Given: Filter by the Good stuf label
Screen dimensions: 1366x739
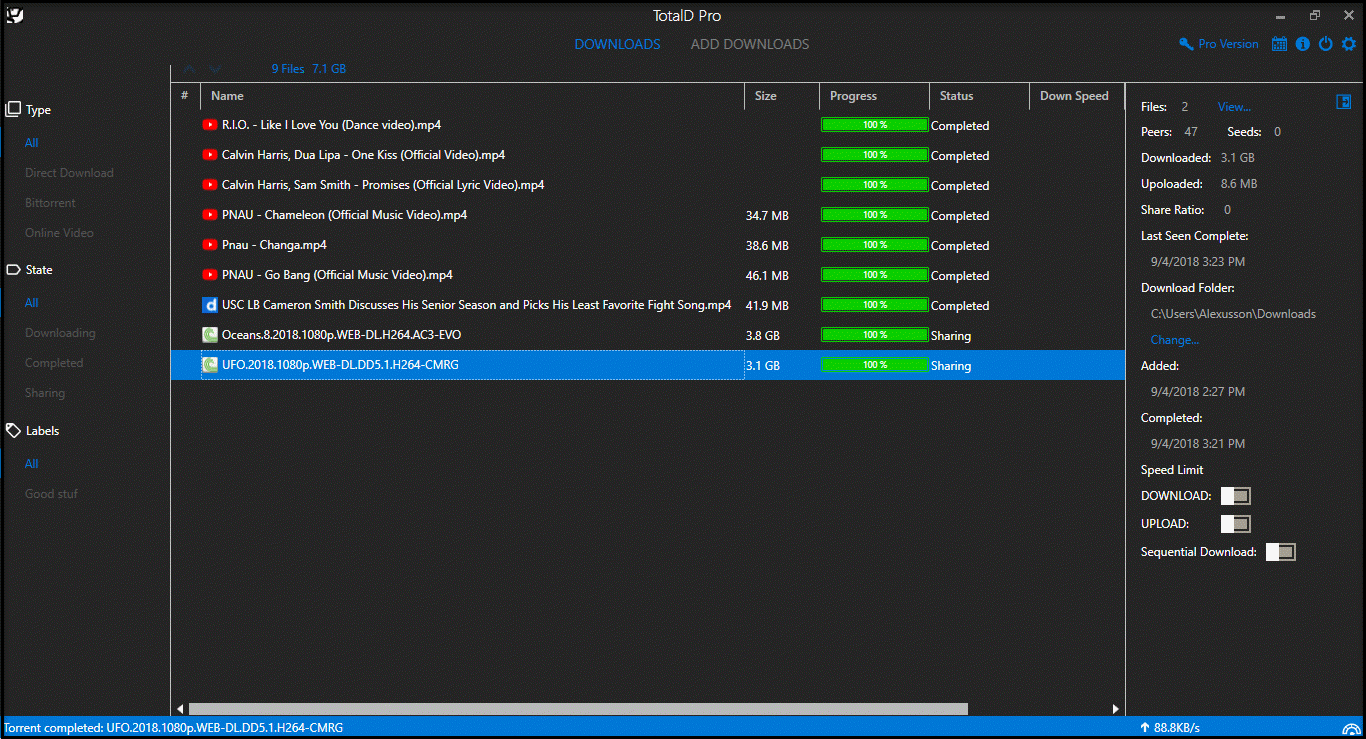Looking at the screenshot, I should tap(51, 494).
